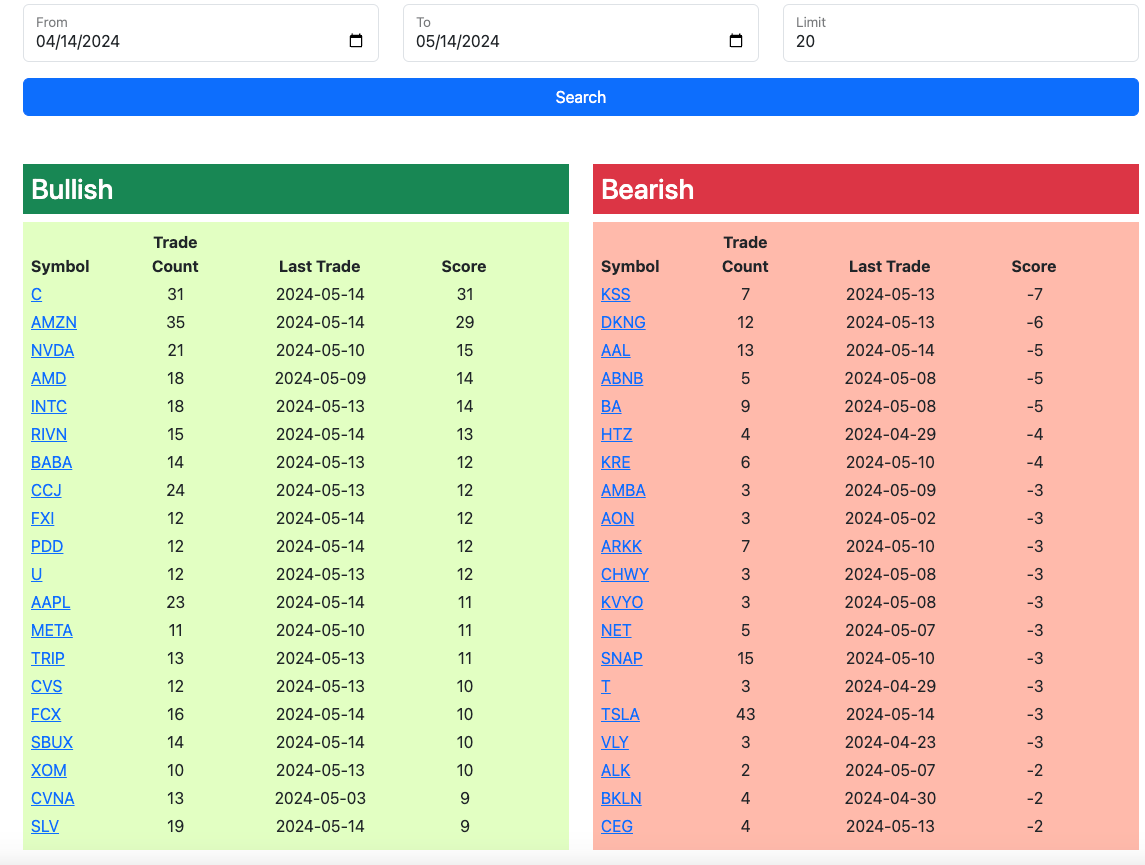Click the Bullish table Score column header

tap(464, 266)
